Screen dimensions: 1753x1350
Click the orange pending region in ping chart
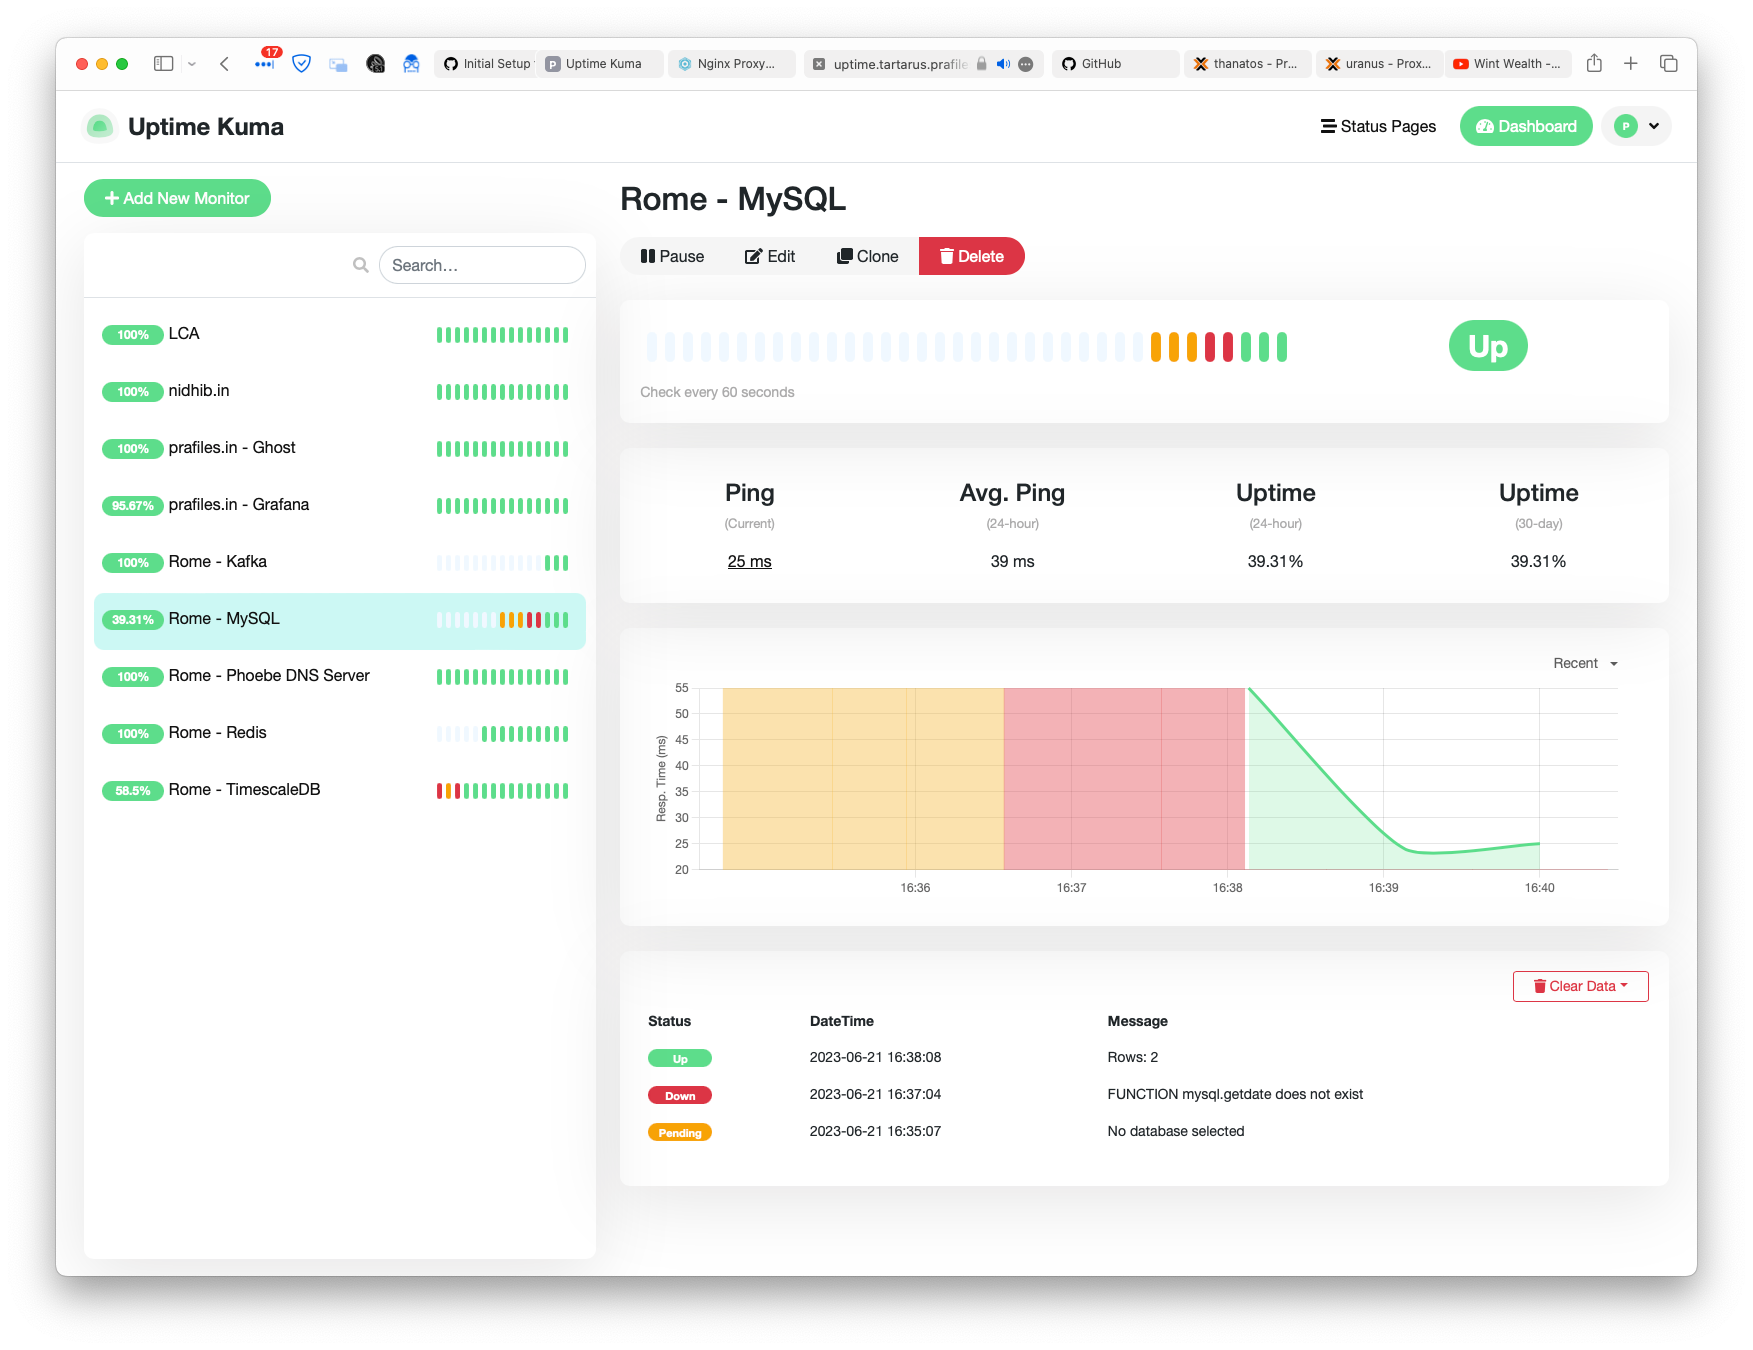point(863,779)
